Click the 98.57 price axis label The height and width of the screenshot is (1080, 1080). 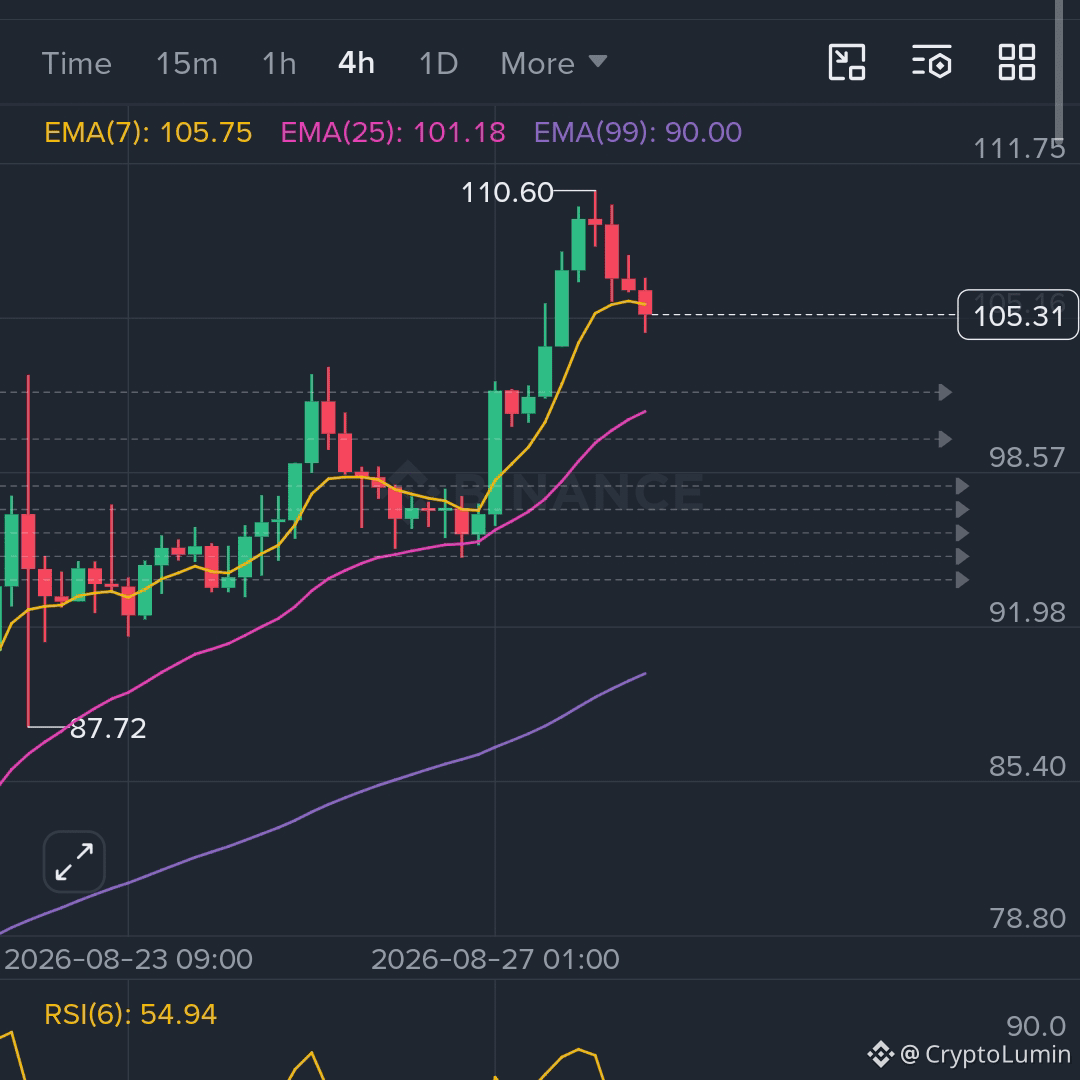1027,457
